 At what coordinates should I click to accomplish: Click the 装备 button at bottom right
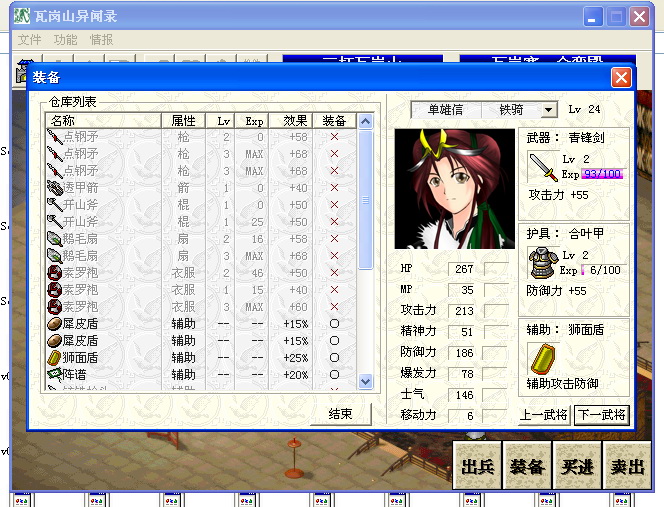[527, 467]
